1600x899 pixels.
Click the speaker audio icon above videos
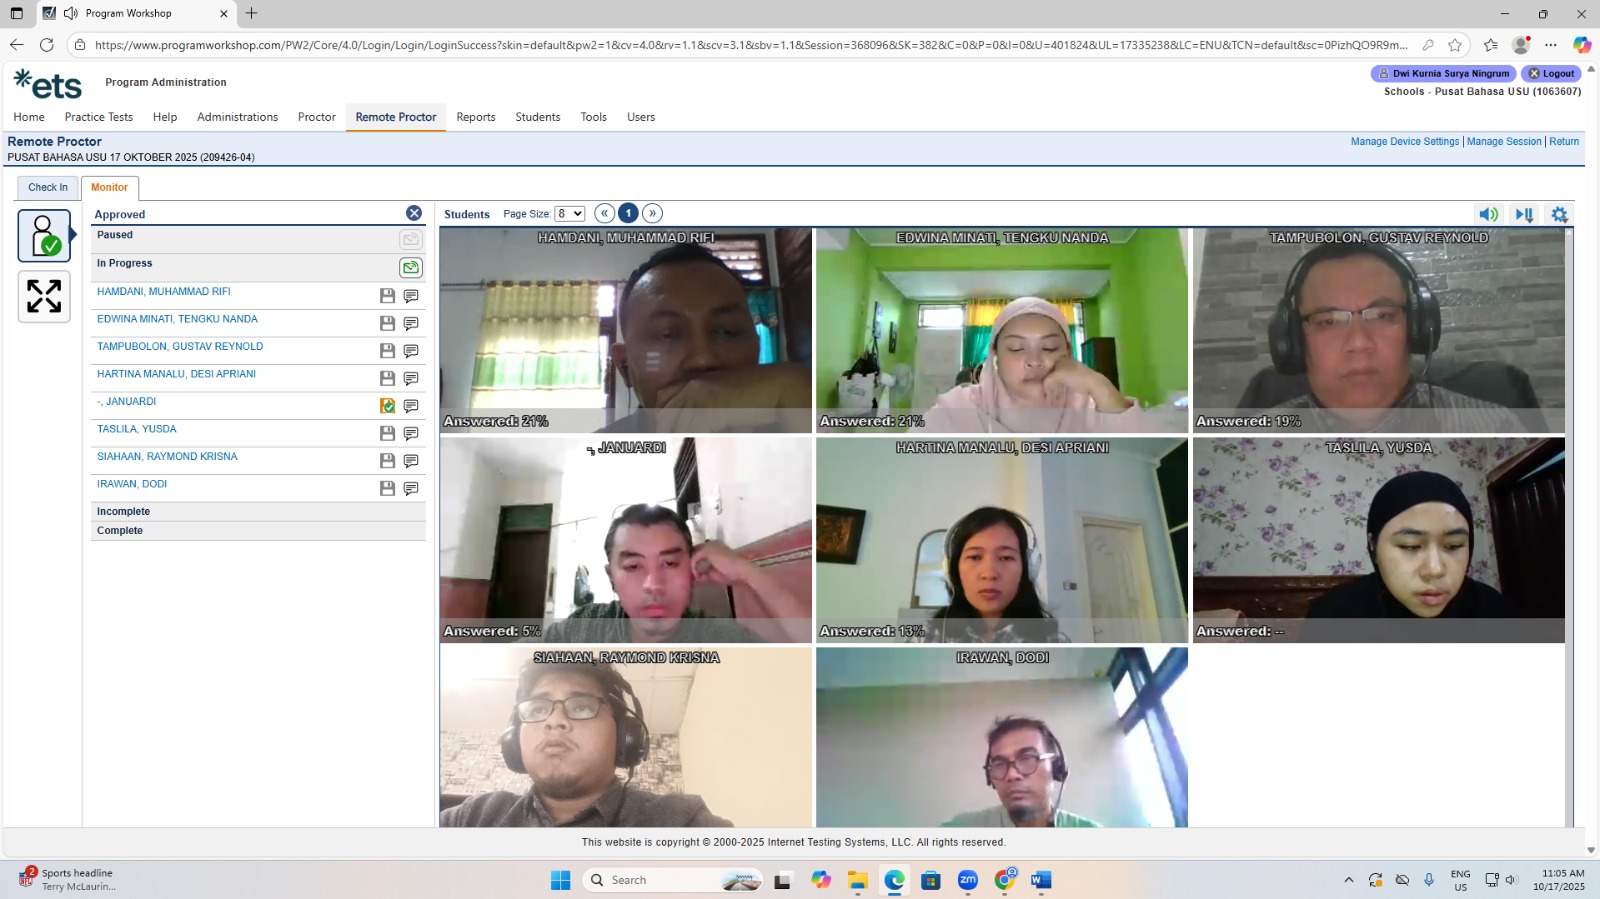[x=1489, y=214]
